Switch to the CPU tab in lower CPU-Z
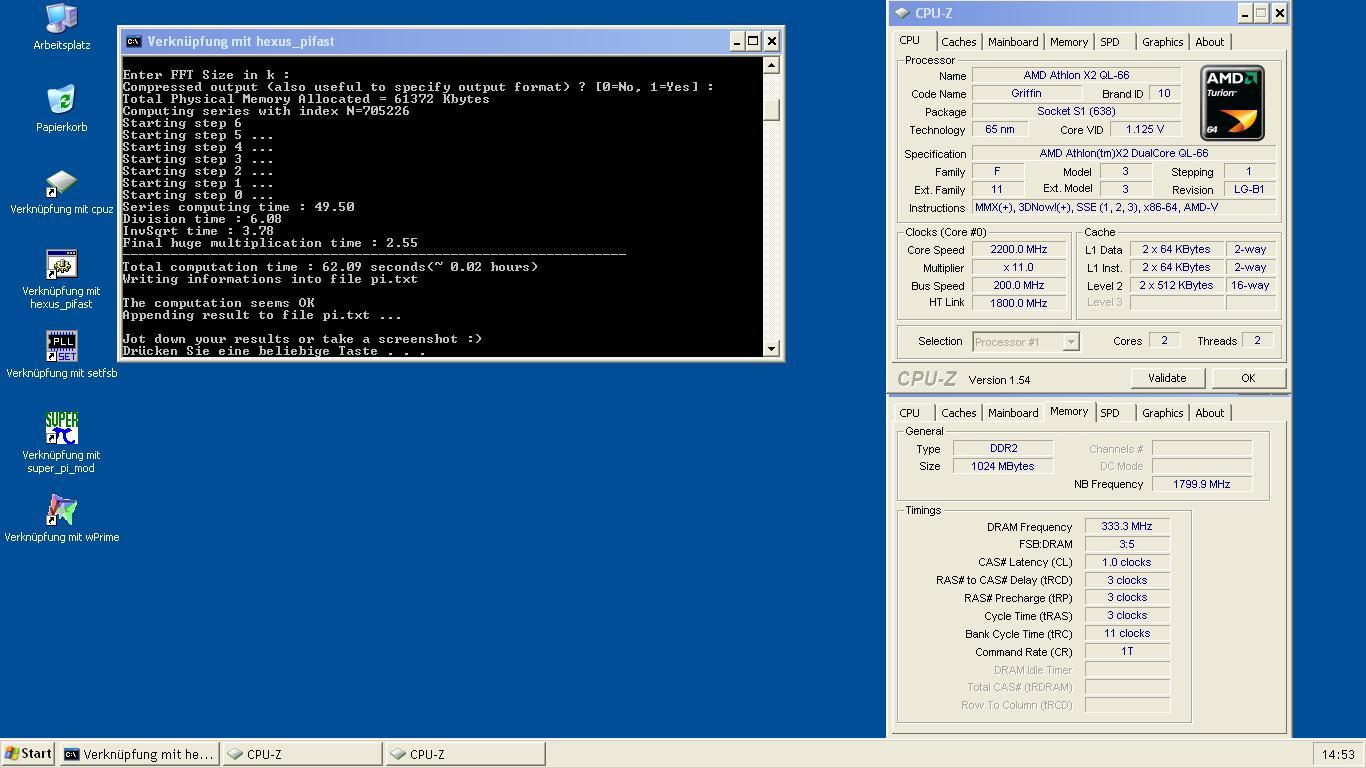 click(x=910, y=413)
